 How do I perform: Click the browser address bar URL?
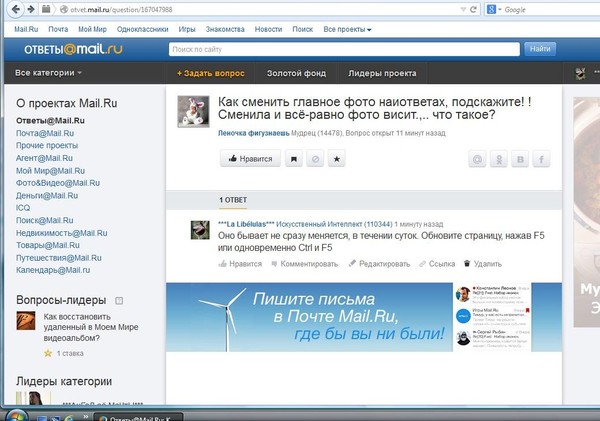121,10
